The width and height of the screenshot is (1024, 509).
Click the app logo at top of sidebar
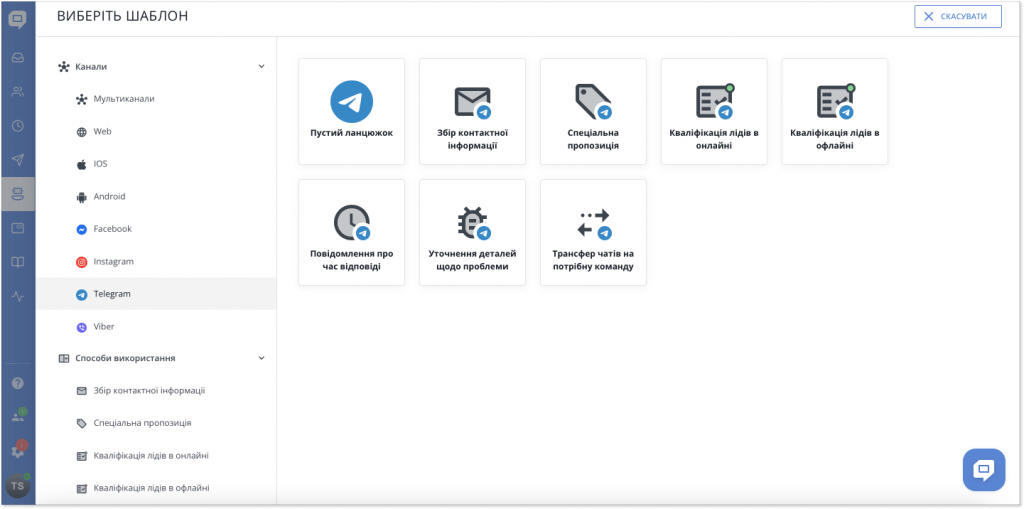pos(18,20)
